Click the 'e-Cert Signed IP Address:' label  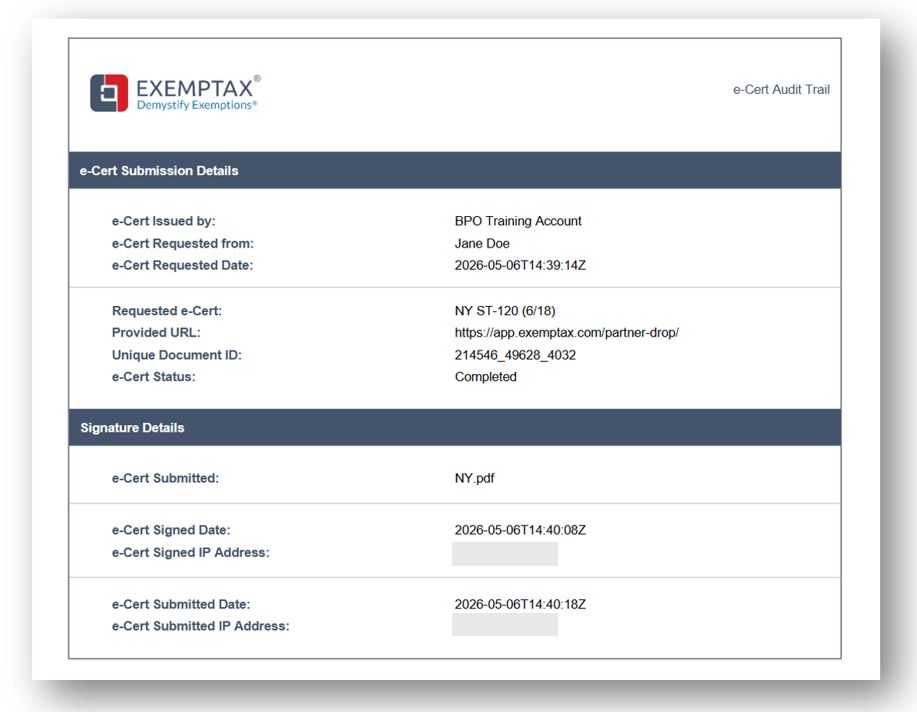coord(191,552)
